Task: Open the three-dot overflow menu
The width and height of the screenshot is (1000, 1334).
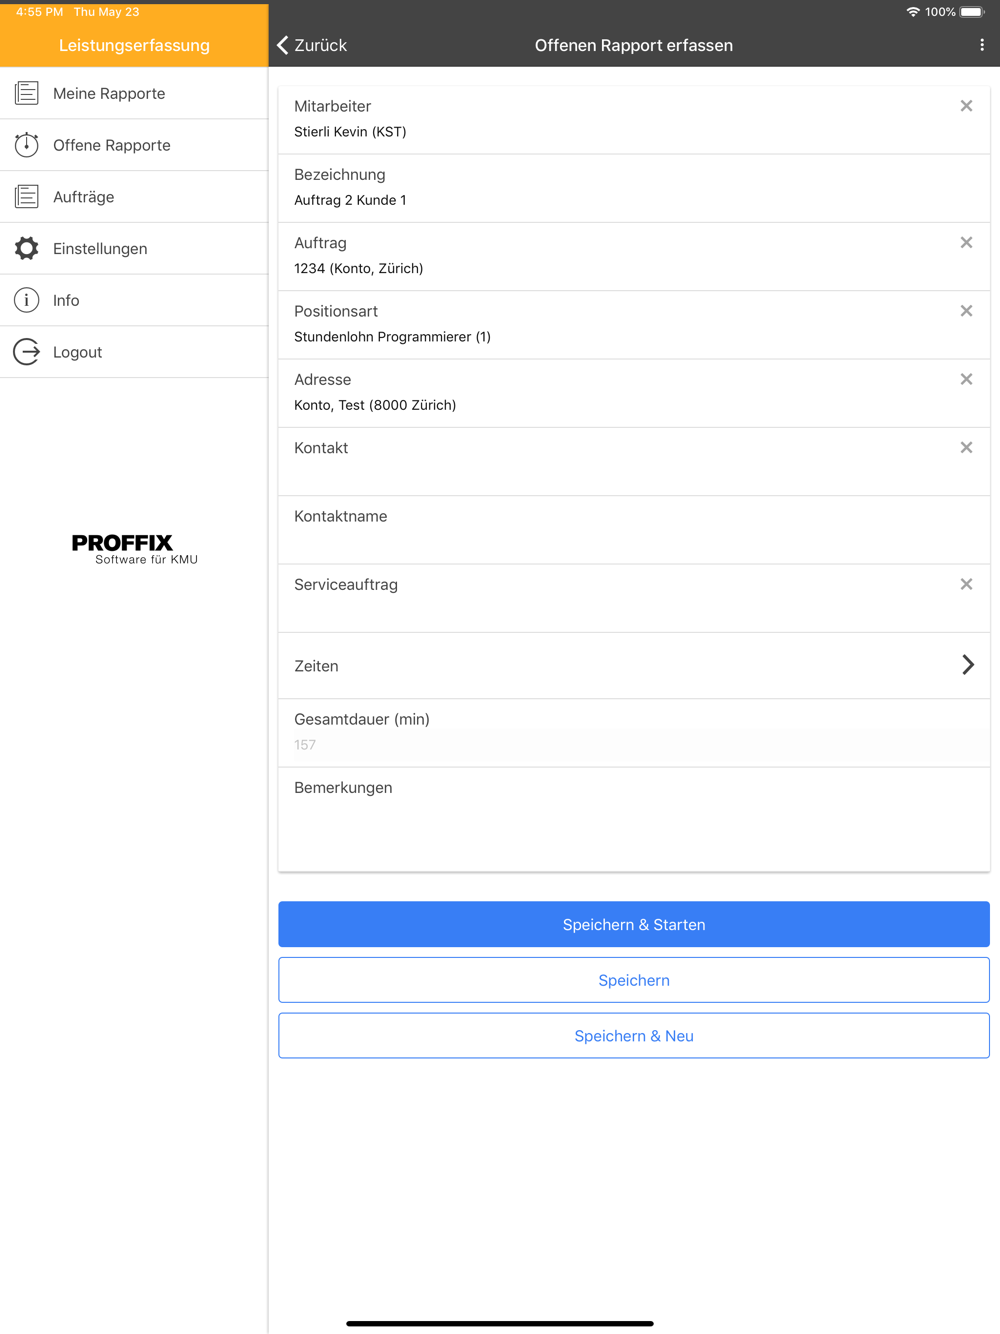Action: [x=982, y=45]
